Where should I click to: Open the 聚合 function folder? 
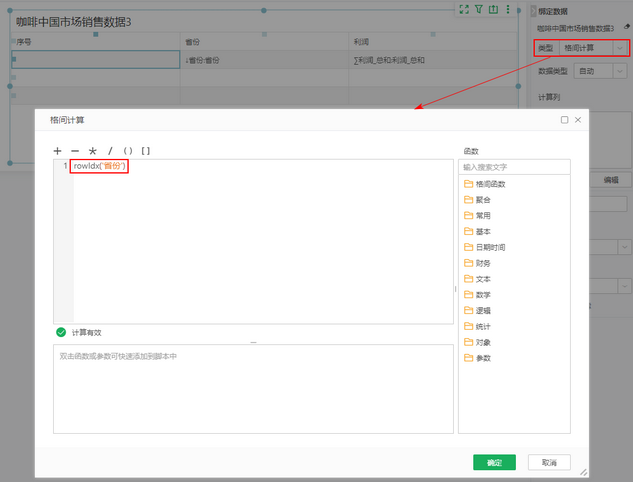pos(477,200)
